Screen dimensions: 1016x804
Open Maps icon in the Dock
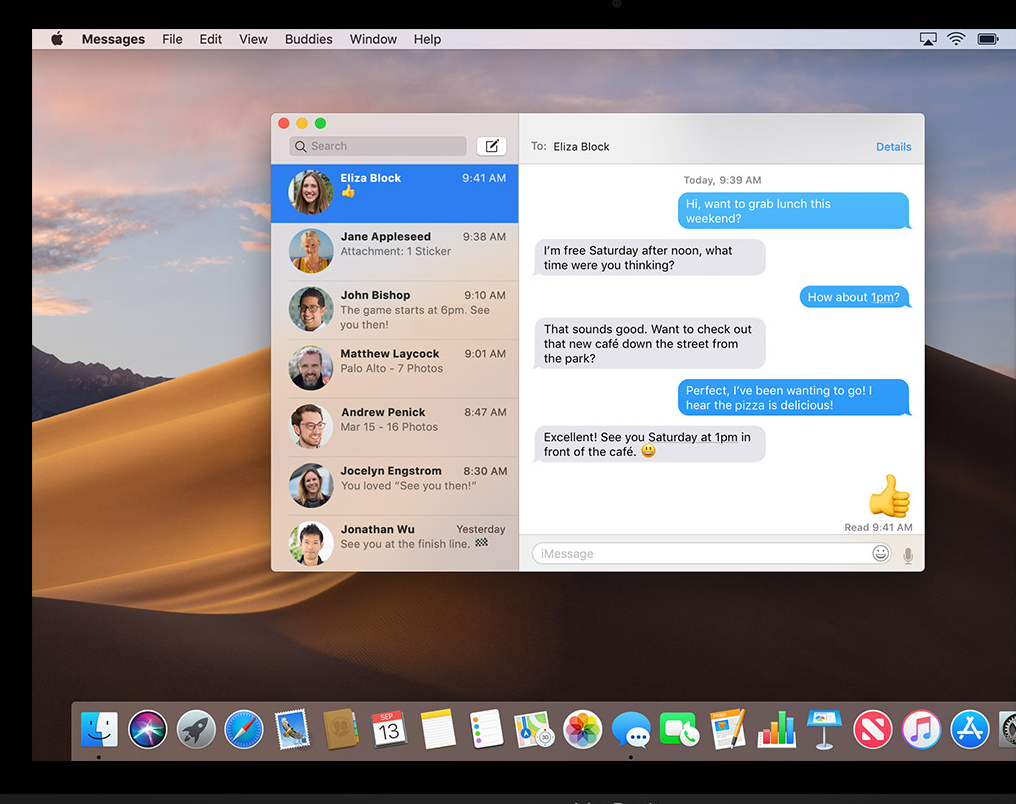(x=534, y=729)
